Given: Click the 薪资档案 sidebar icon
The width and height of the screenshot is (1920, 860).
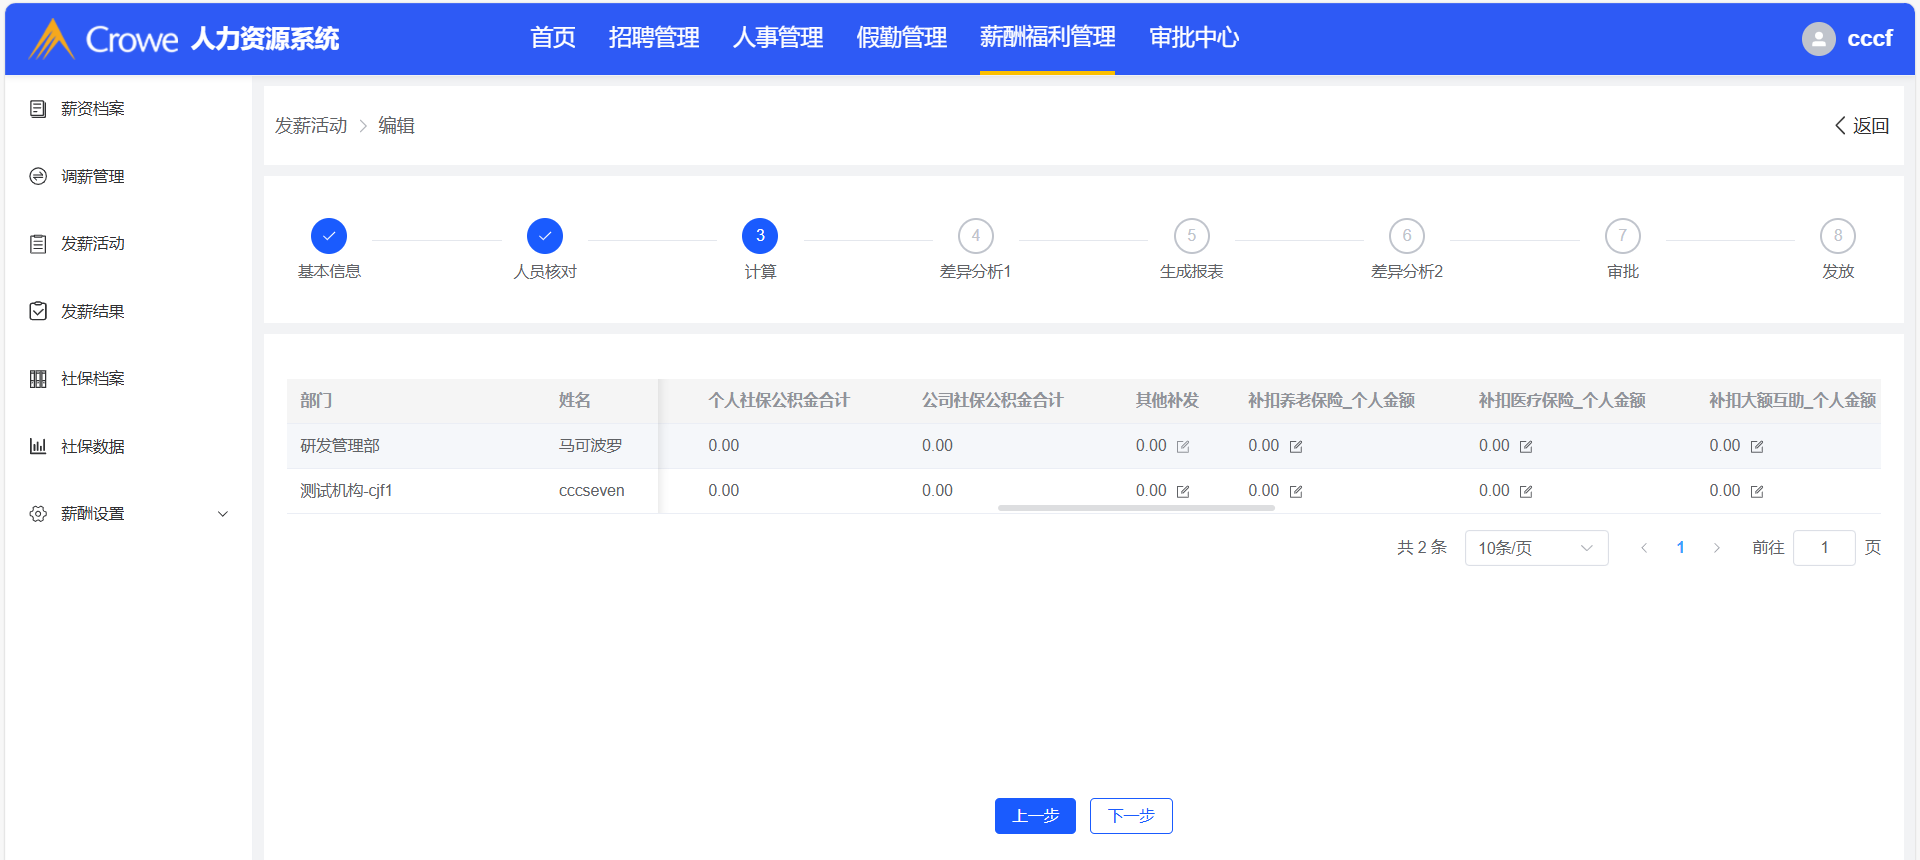Looking at the screenshot, I should [38, 109].
